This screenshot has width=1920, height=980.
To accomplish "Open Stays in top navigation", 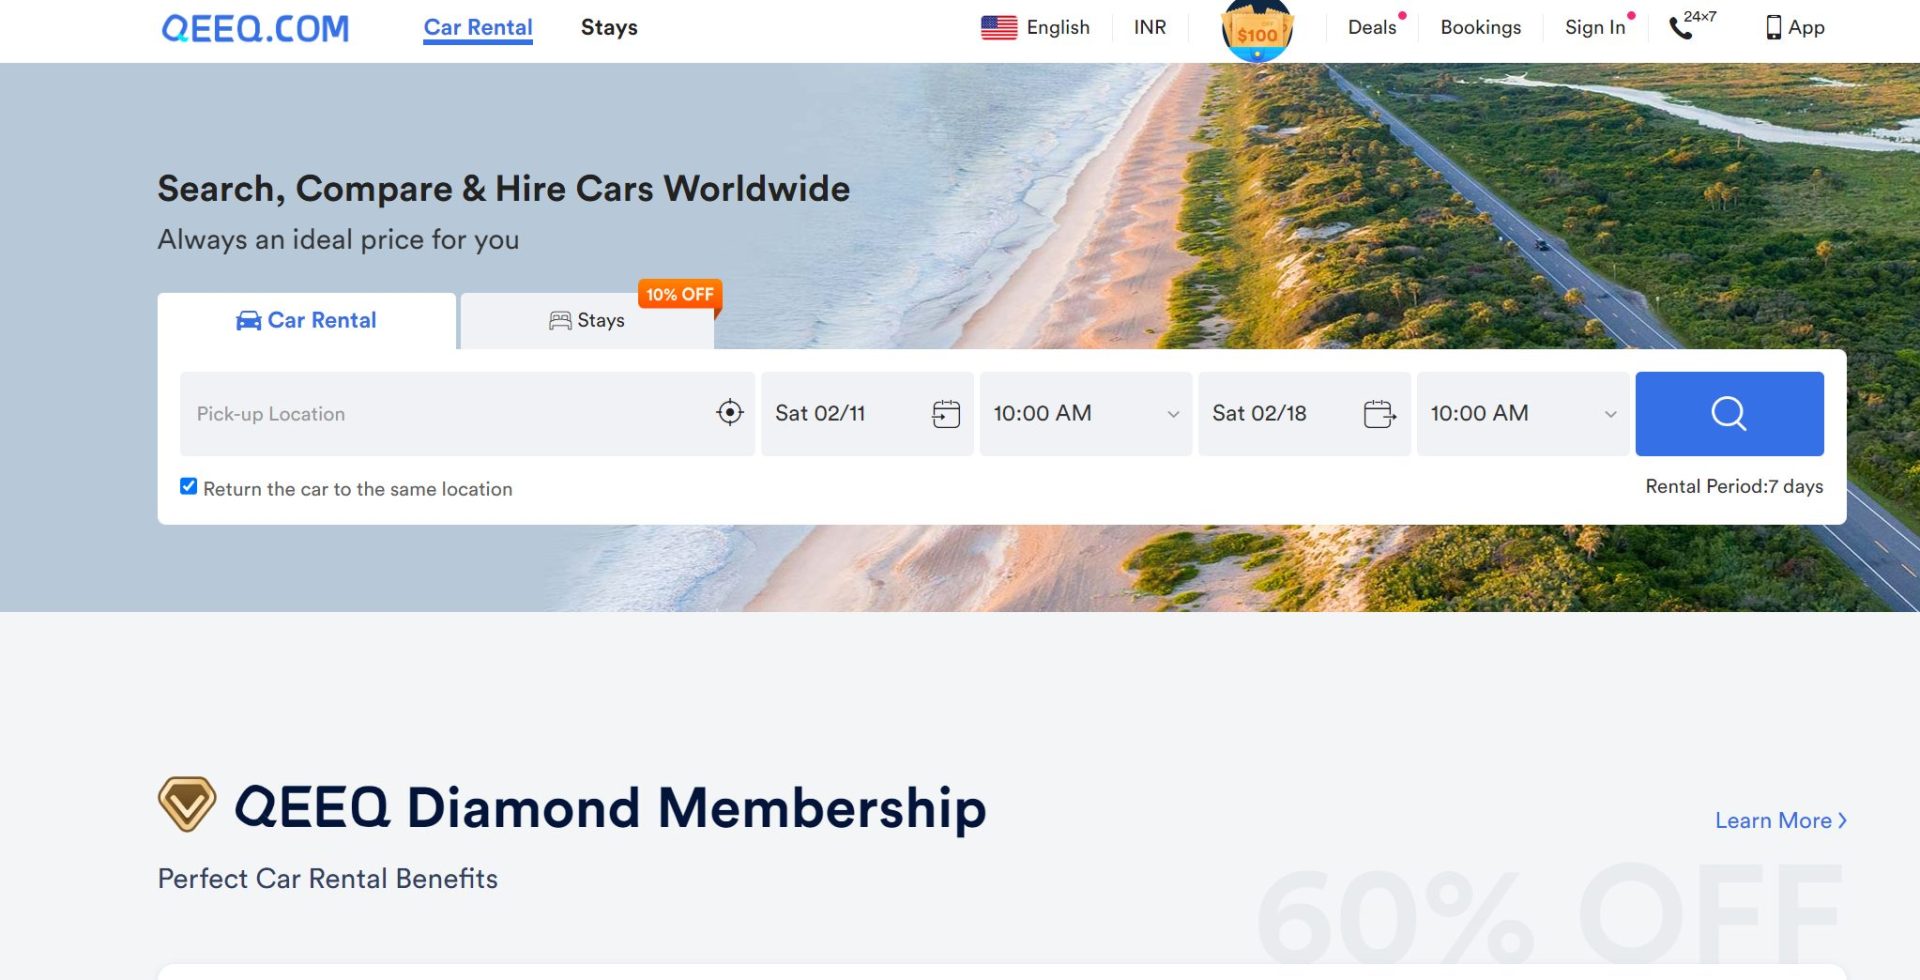I will point(609,27).
